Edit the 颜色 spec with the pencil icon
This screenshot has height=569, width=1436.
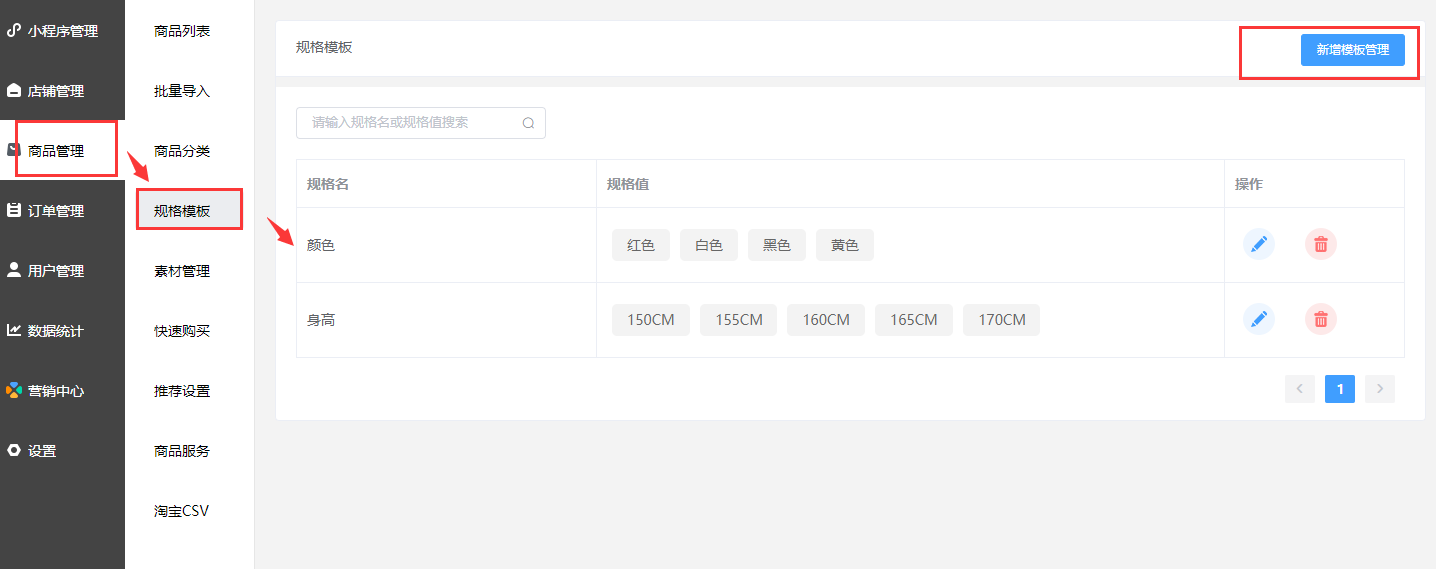click(x=1259, y=244)
